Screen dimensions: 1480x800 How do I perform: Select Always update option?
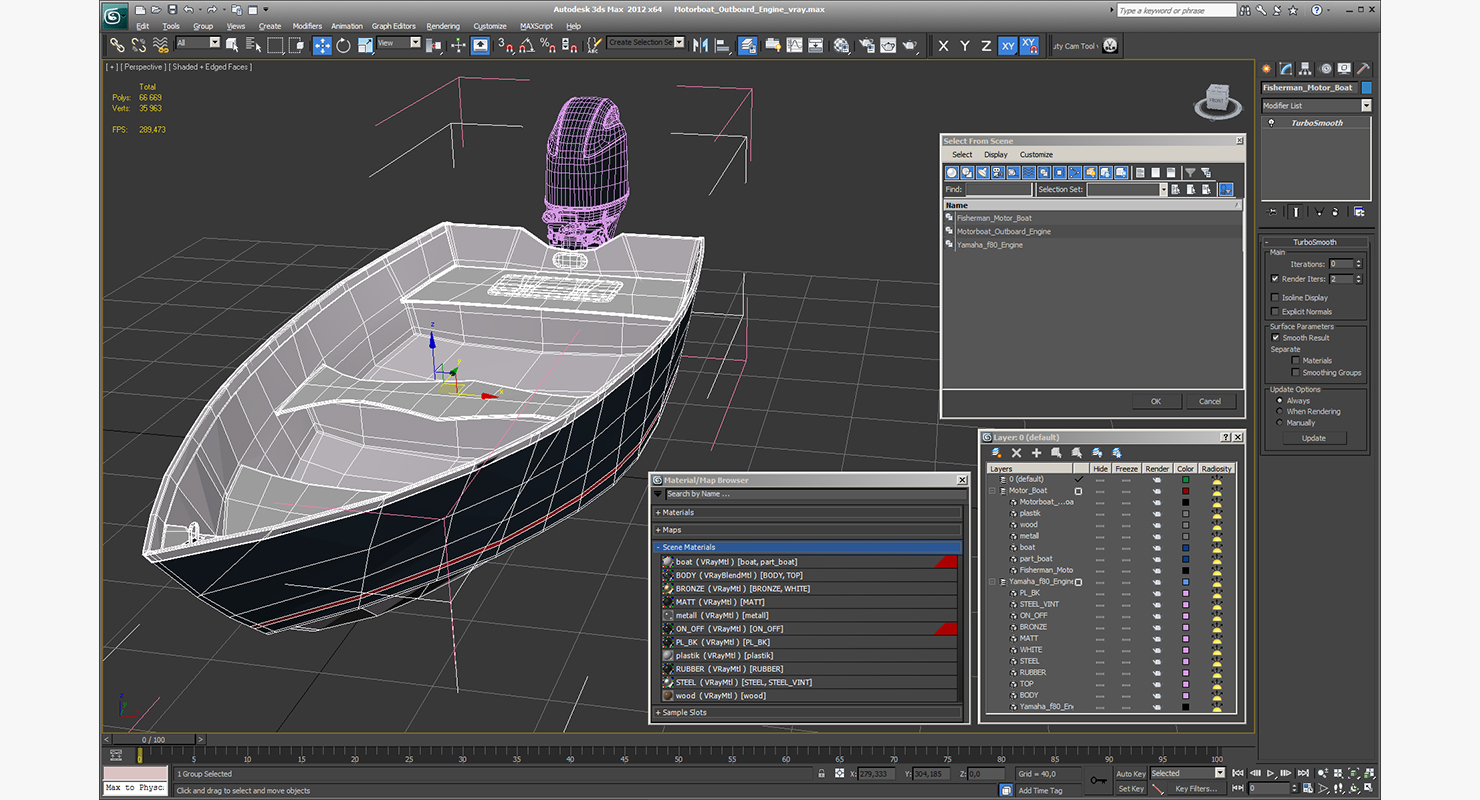1279,400
